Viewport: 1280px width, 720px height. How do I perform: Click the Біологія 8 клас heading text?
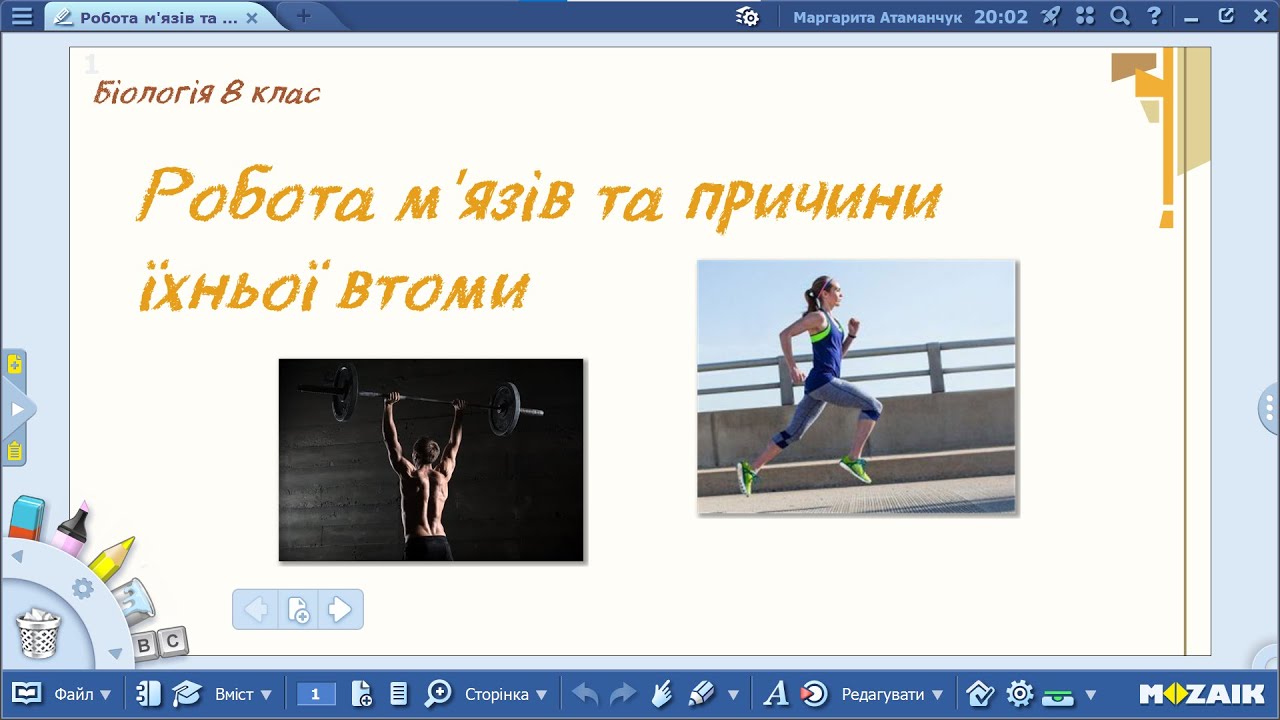tap(206, 94)
